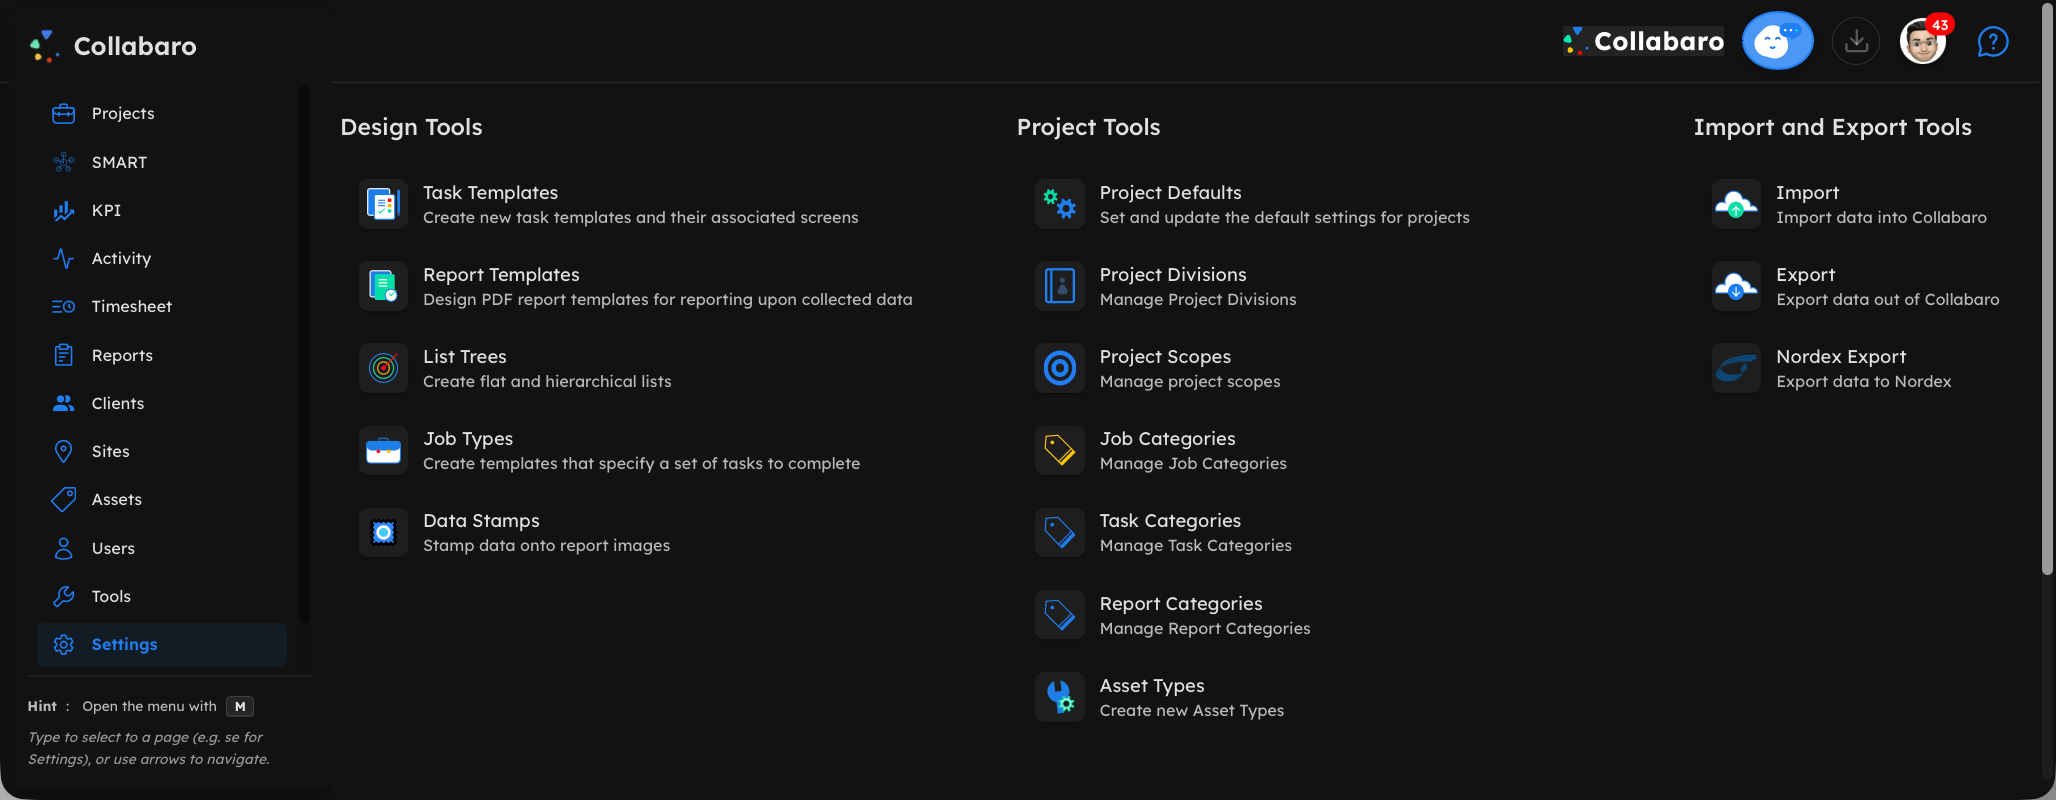This screenshot has height=800, width=2056.
Task: Go to Clients in the sidebar
Action: coord(162,403)
